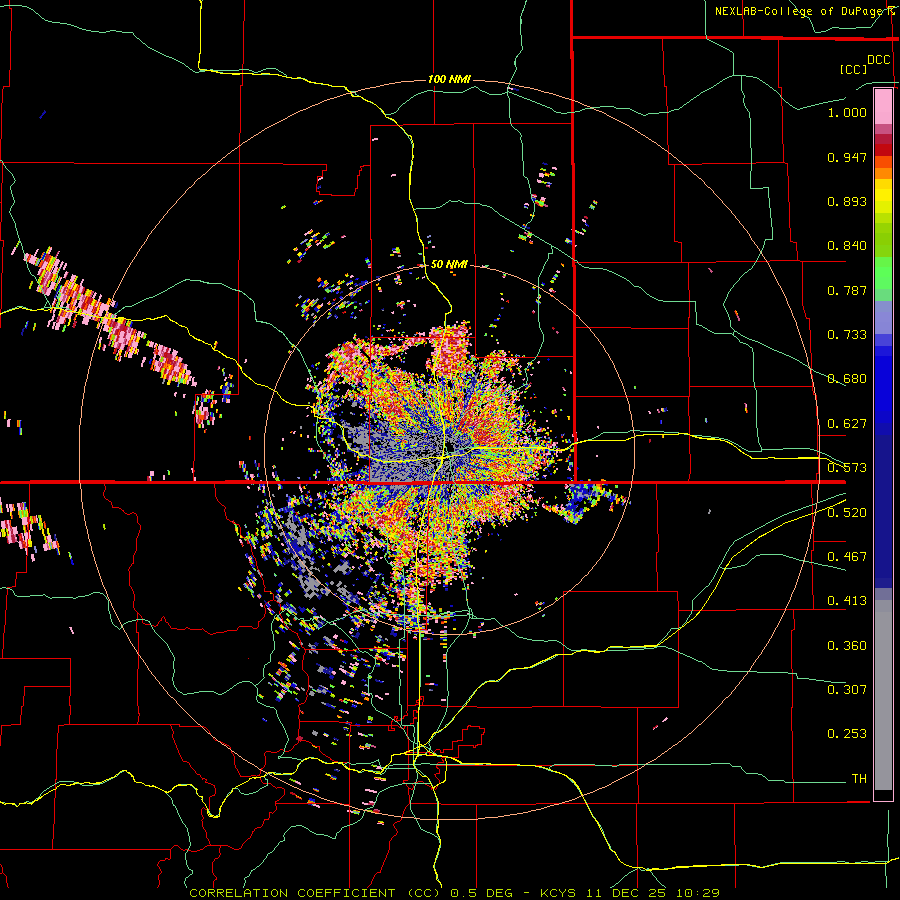Click the Correlation Coefficient caption at bottom

coord(454,893)
